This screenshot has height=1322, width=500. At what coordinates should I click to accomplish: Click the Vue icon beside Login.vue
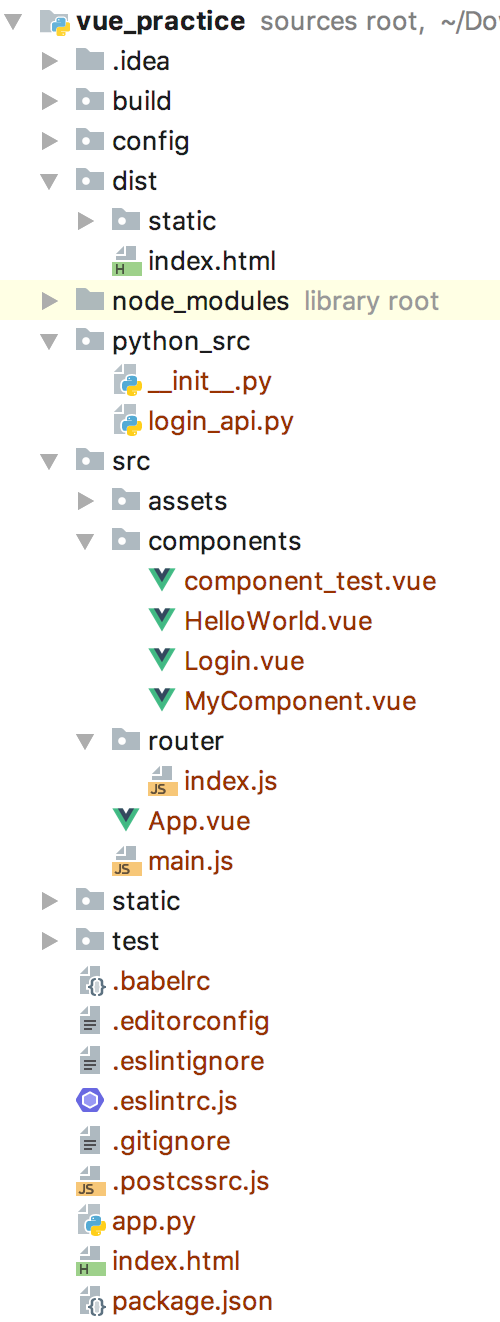[x=161, y=661]
